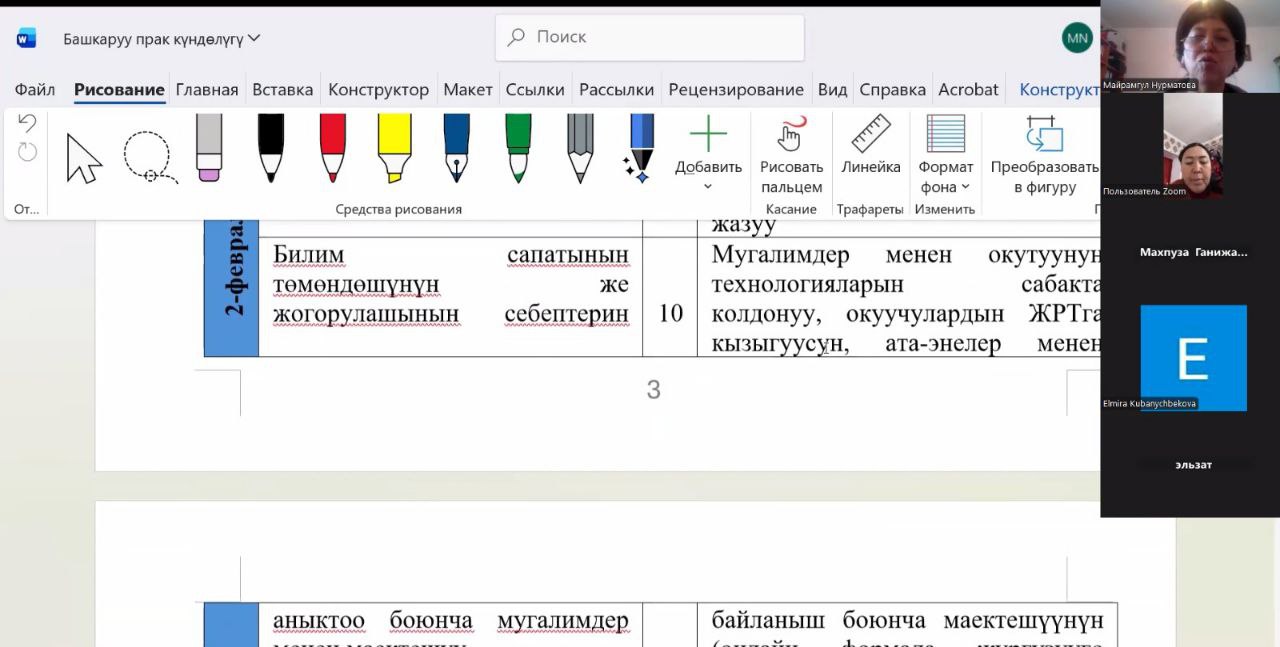1280x647 pixels.
Task: Switch to the Рецензирование tab
Action: (x=736, y=90)
